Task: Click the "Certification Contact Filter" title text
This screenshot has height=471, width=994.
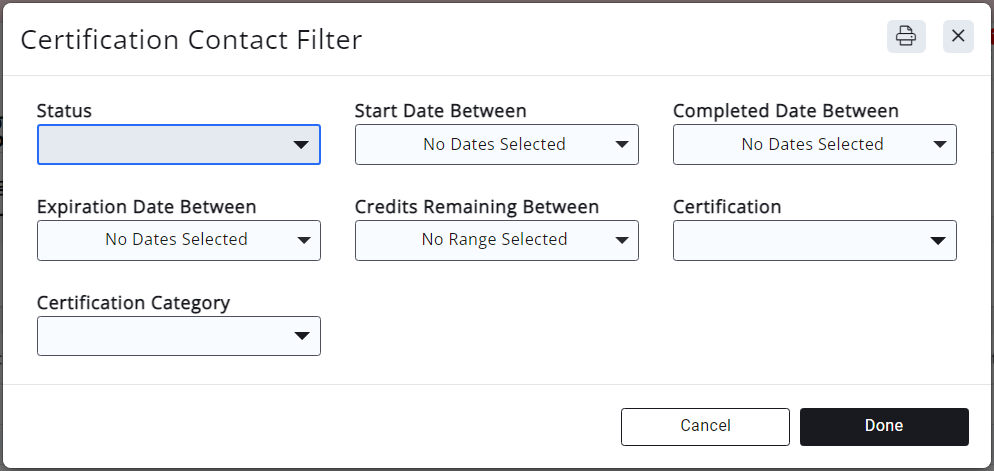Action: coord(191,40)
